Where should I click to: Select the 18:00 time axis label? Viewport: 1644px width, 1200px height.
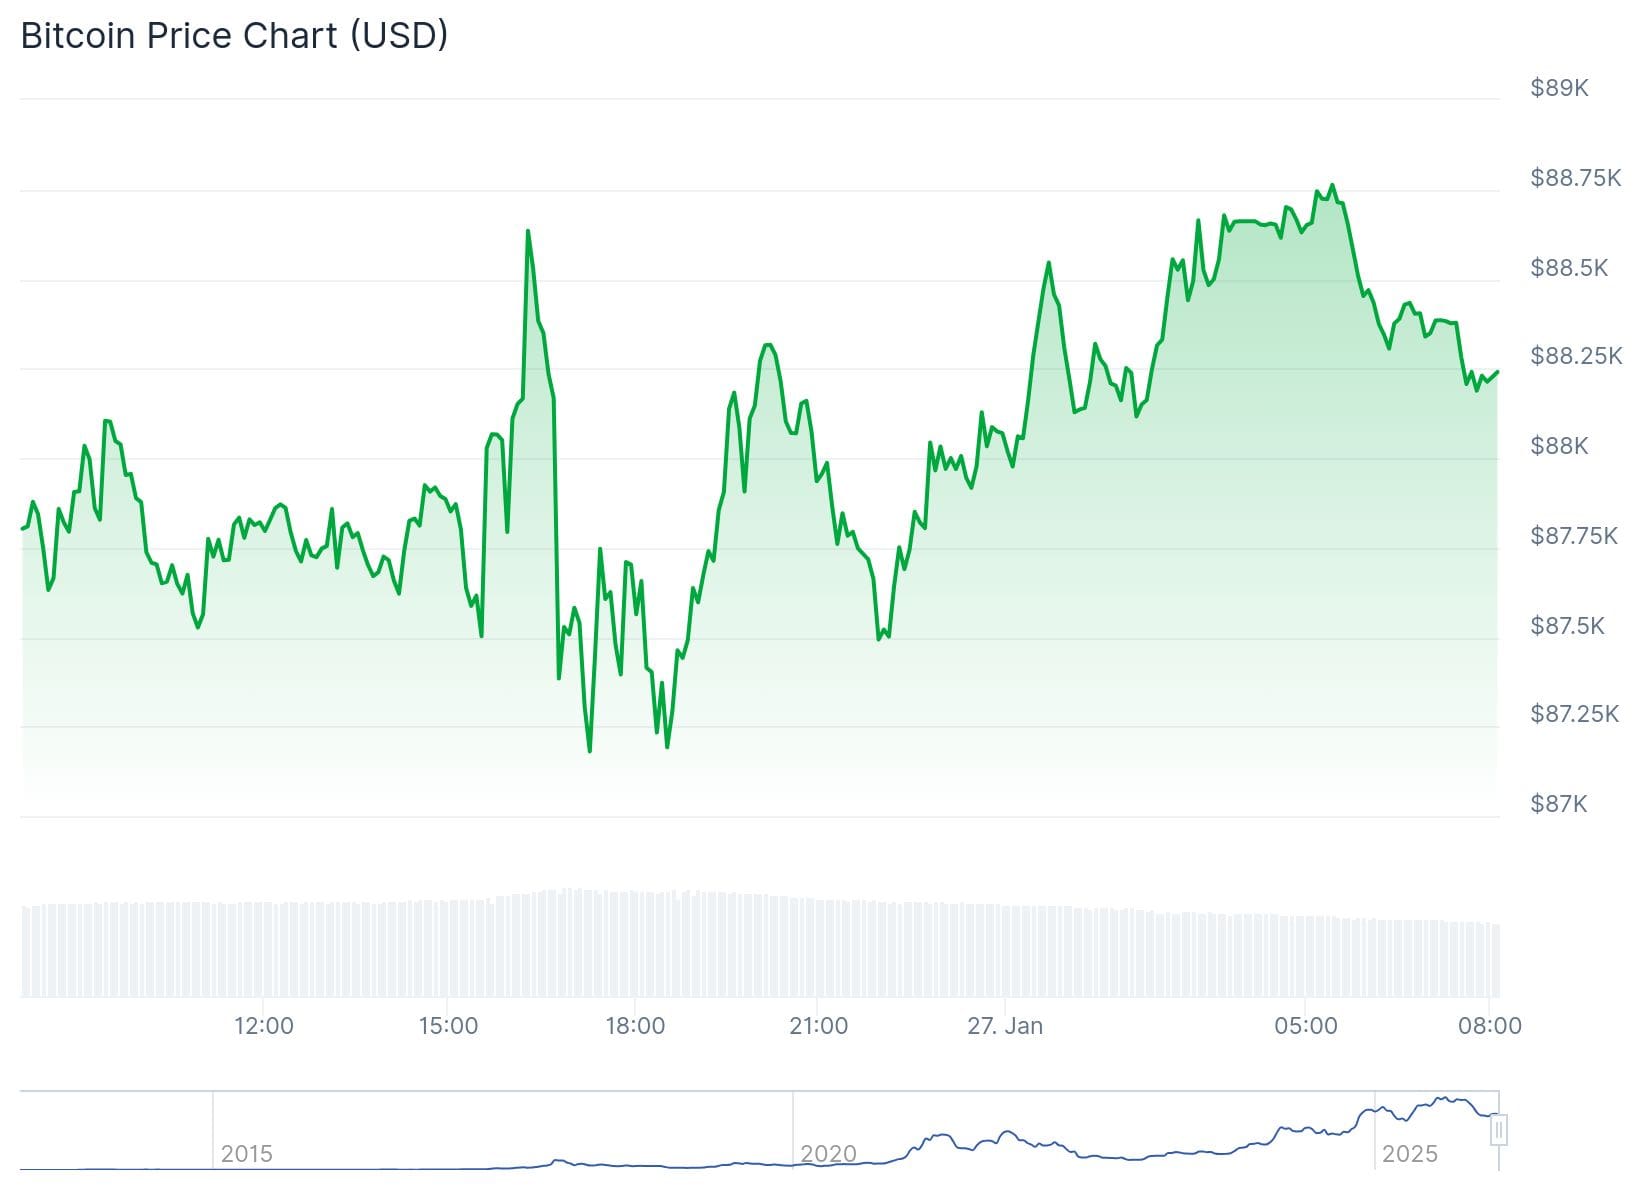[635, 1025]
